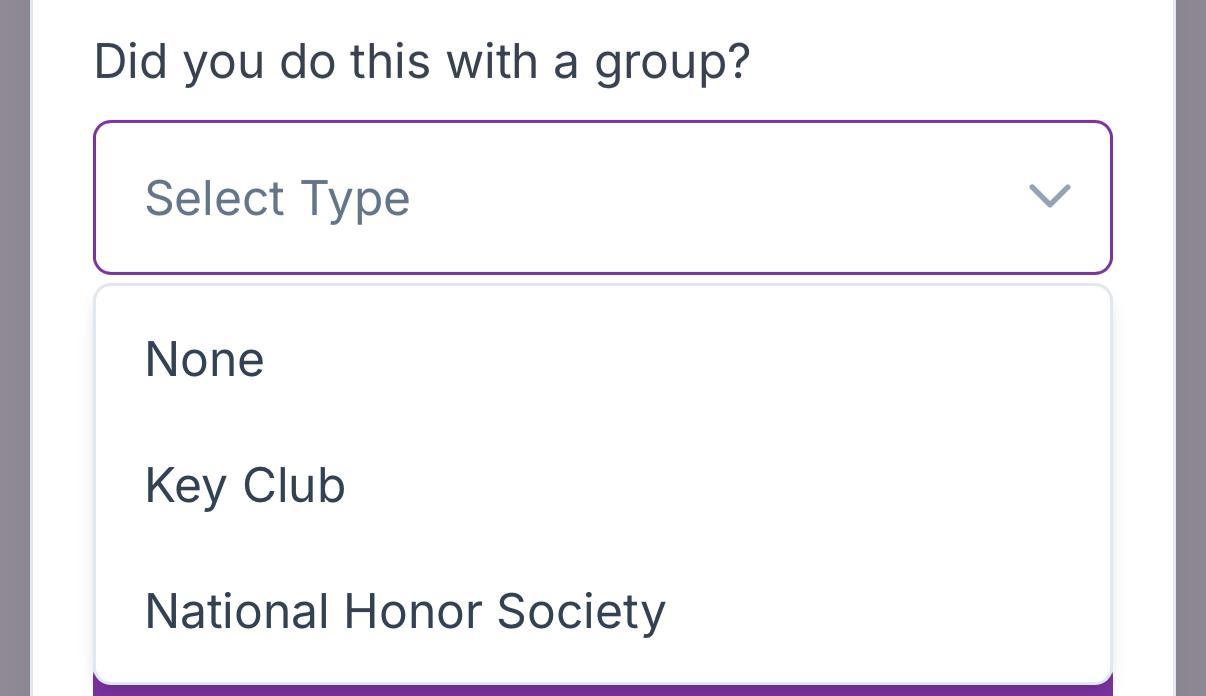Close the group type combo box
The width and height of the screenshot is (1206, 696).
pos(1049,196)
